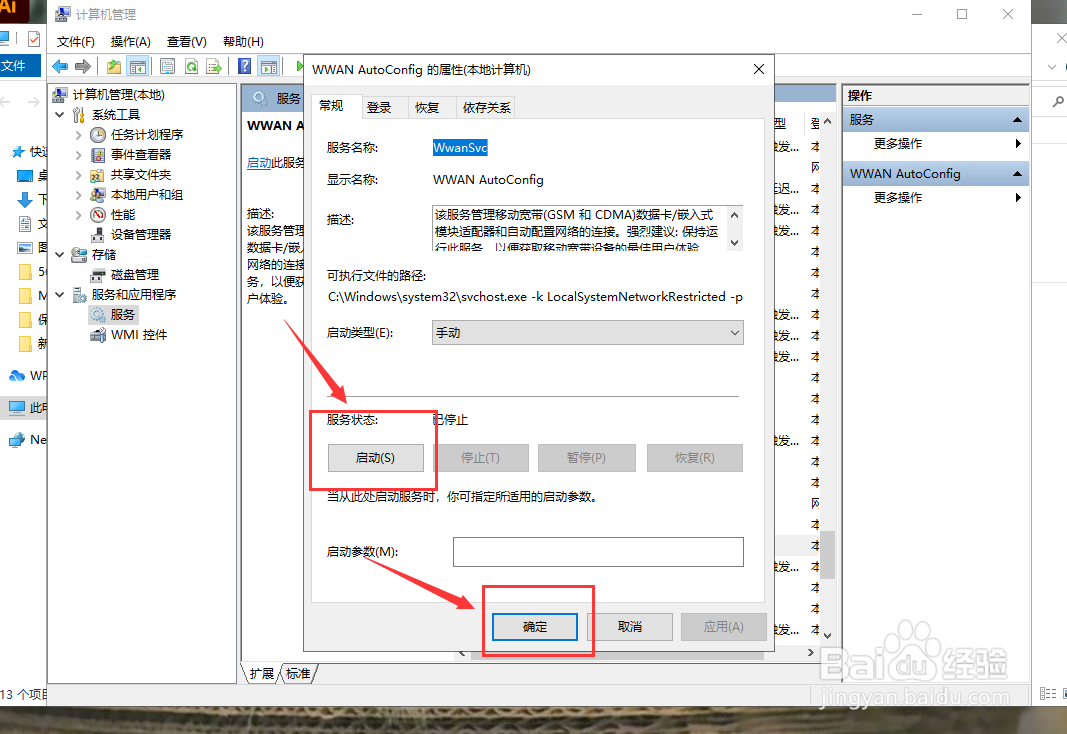Viewport: 1067px width, 734px height.
Task: Click the Back navigation arrow icon
Action: point(60,66)
